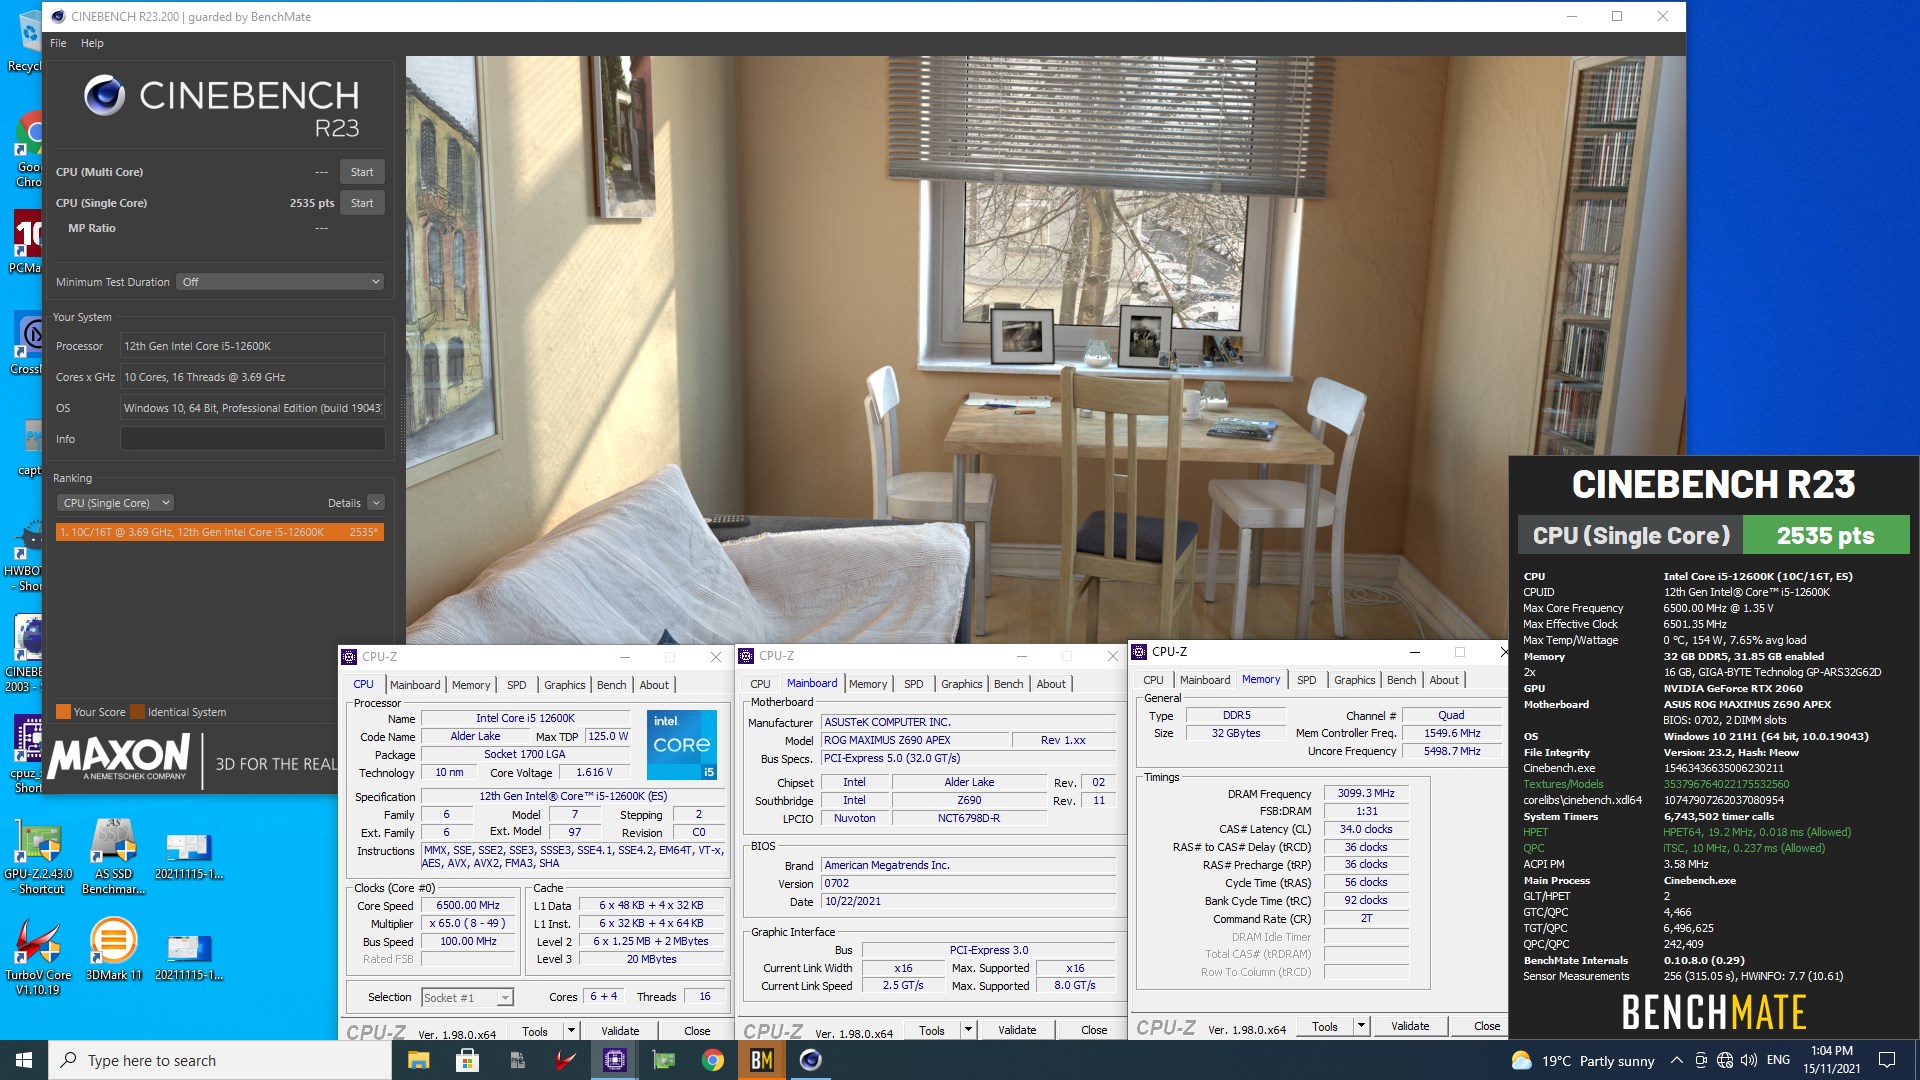Show hidden icons in the system tray
1920x1080 pixels.
1676,1060
